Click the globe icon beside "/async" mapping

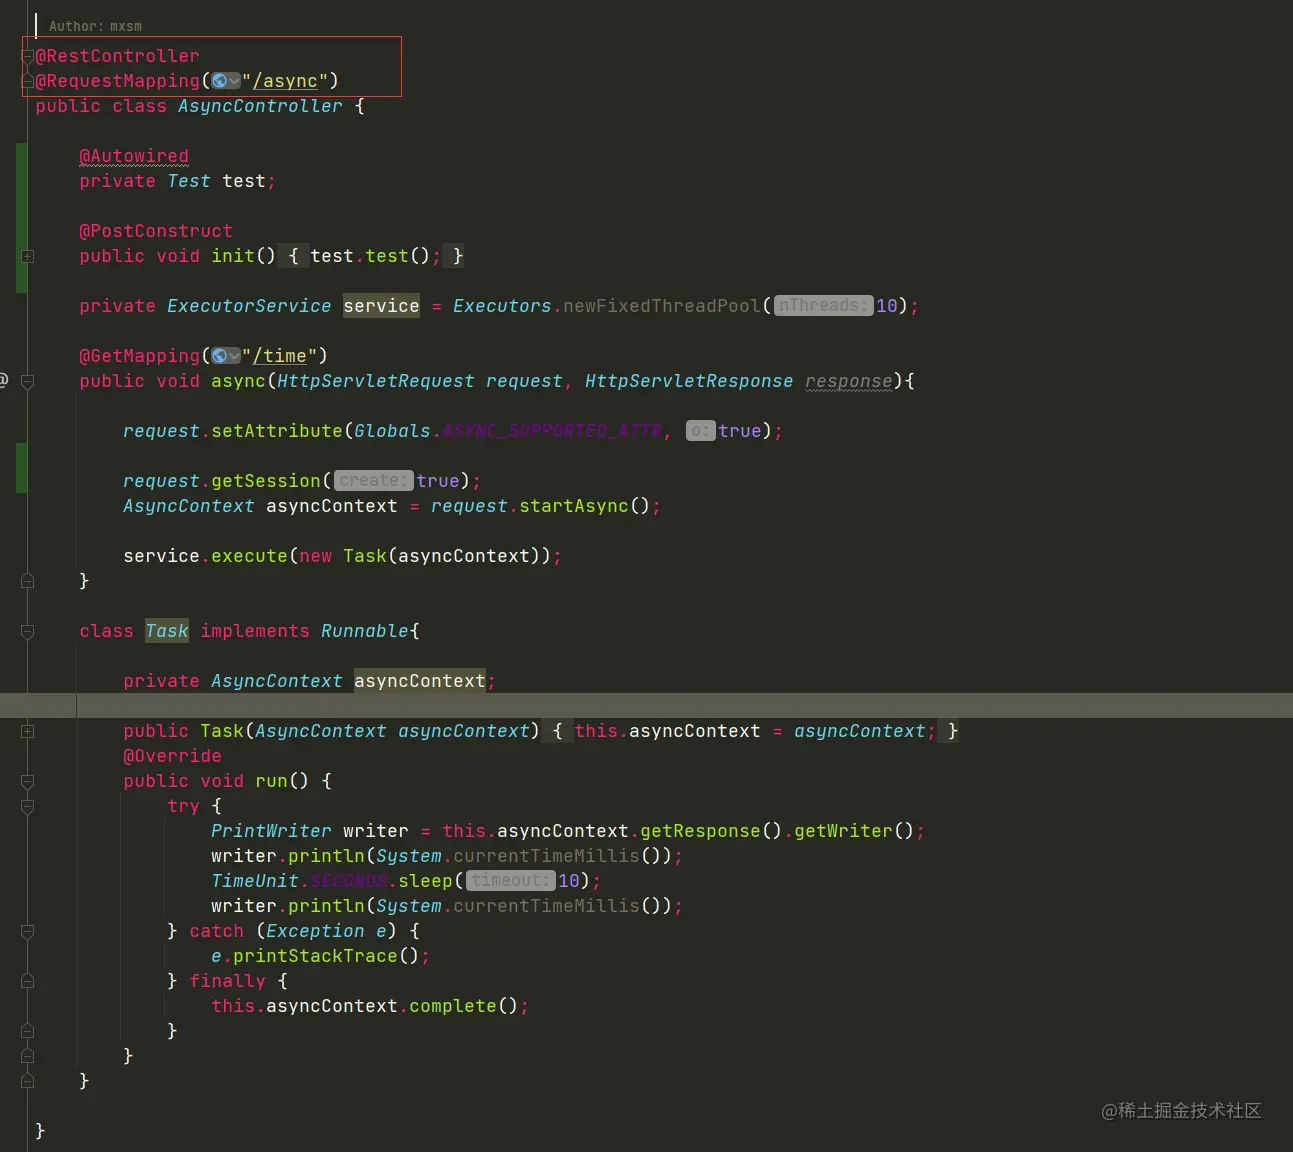(x=220, y=81)
